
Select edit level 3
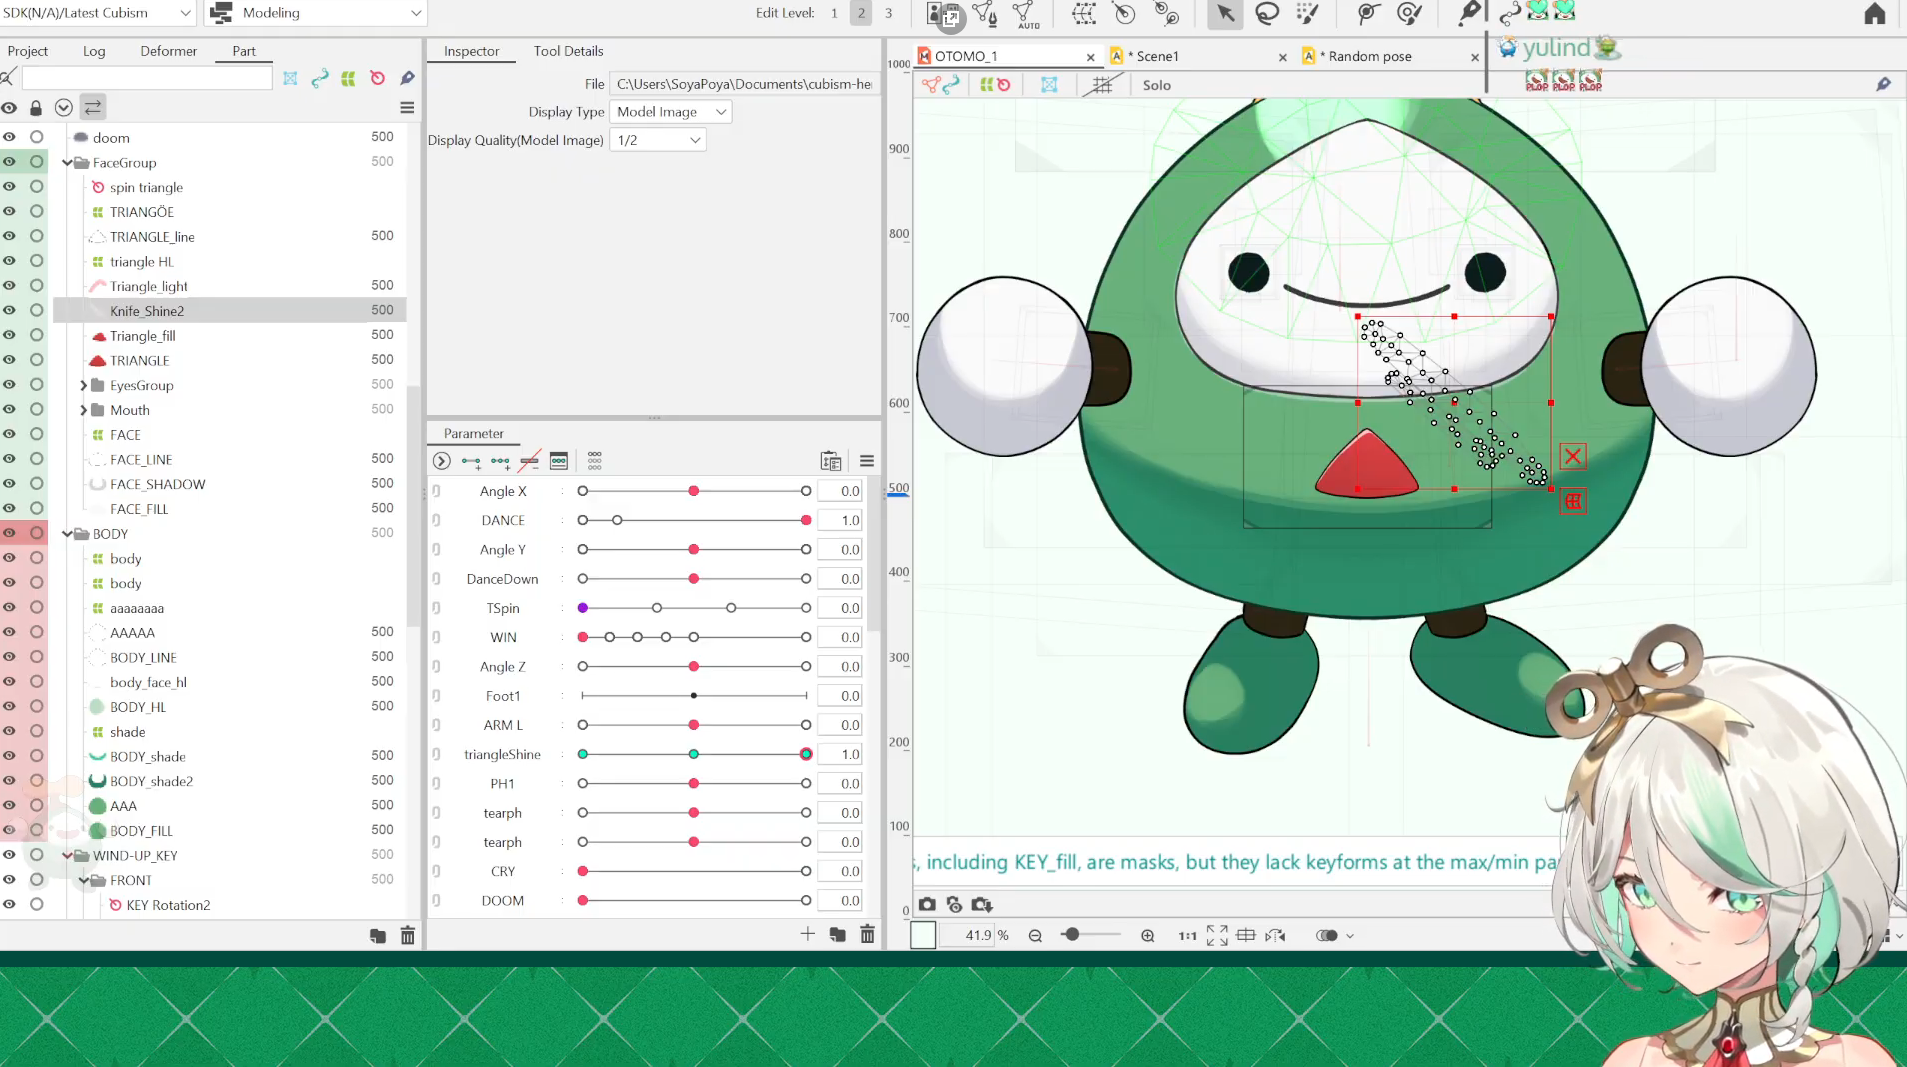click(x=888, y=13)
